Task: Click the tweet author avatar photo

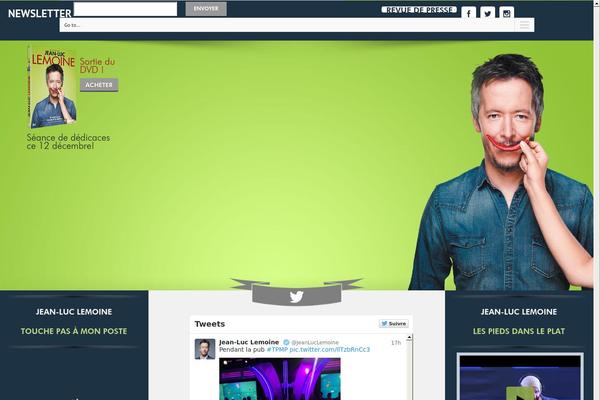Action: [x=205, y=349]
